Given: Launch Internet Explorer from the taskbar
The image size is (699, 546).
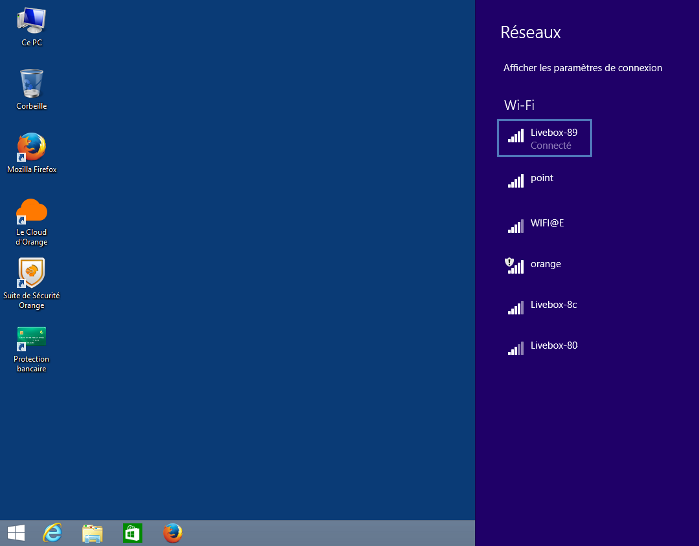Looking at the screenshot, I should point(52,533).
